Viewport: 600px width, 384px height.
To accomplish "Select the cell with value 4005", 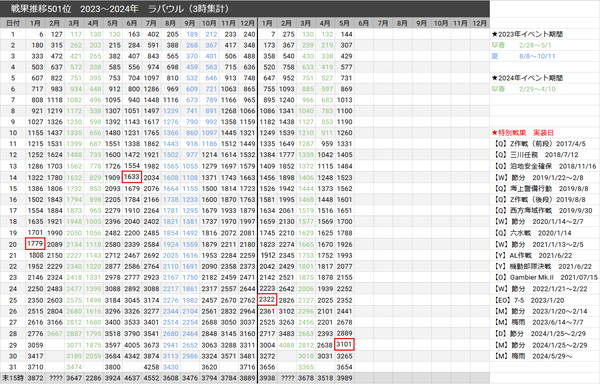I will pos(132,345).
